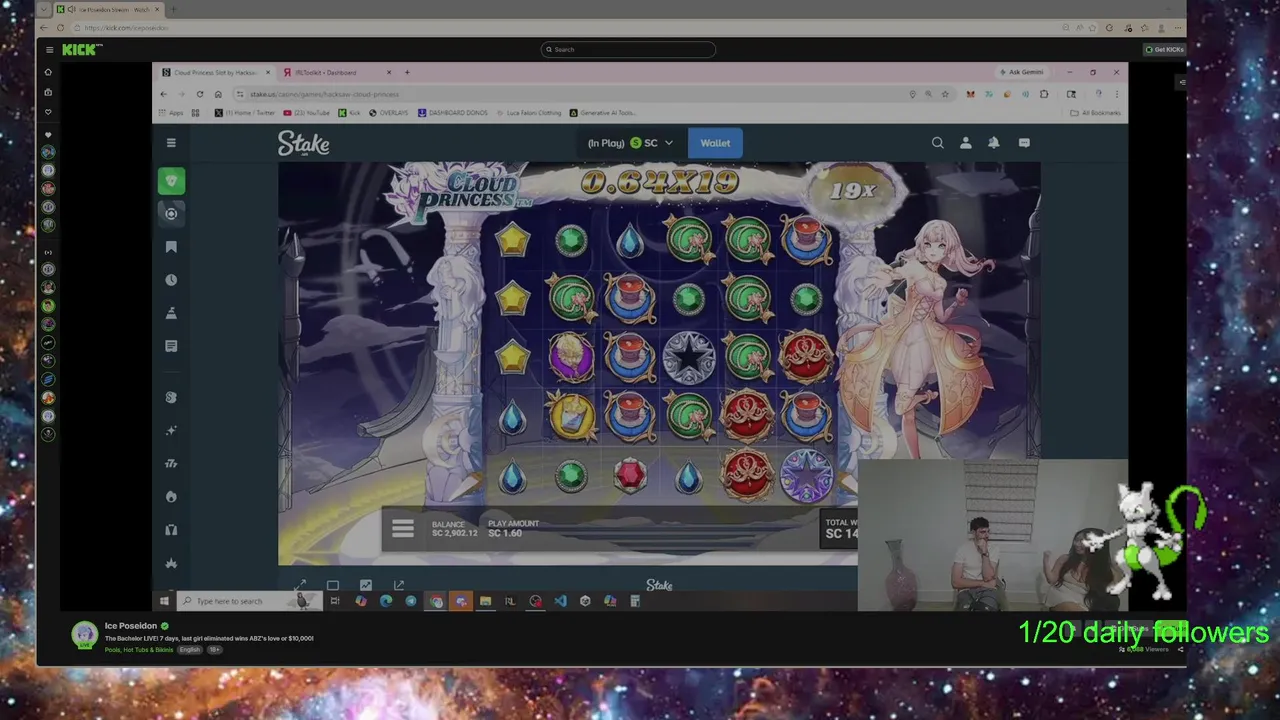The width and height of the screenshot is (1280, 720).
Task: Open the YouTube bookmark
Action: click(306, 113)
